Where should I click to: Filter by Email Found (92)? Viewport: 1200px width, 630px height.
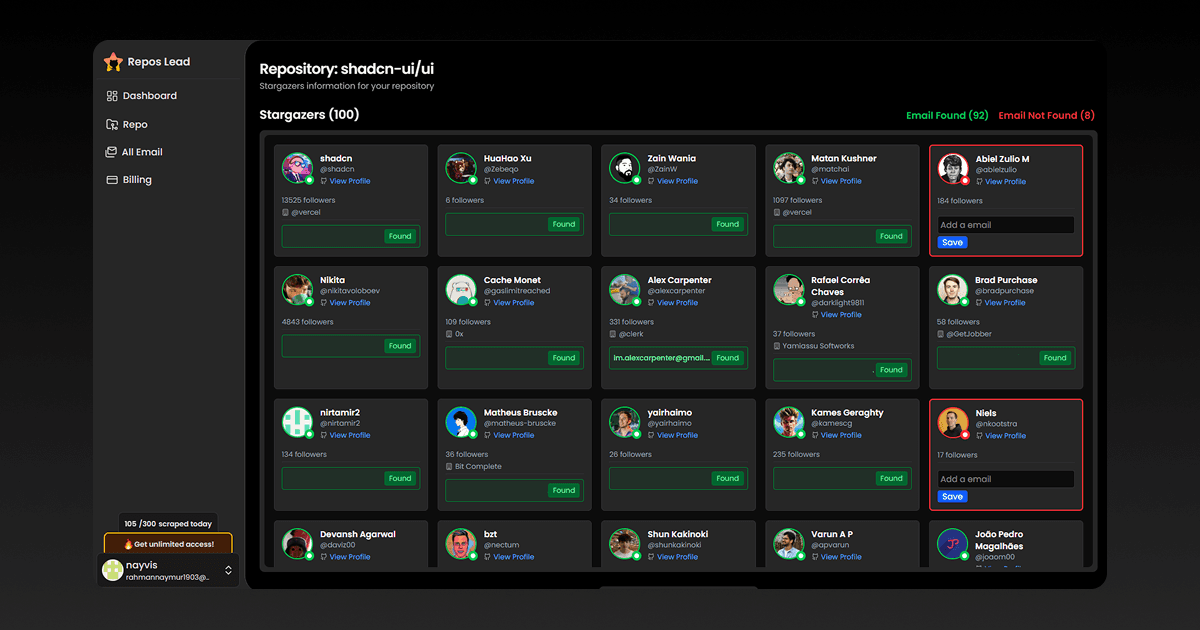tap(946, 116)
